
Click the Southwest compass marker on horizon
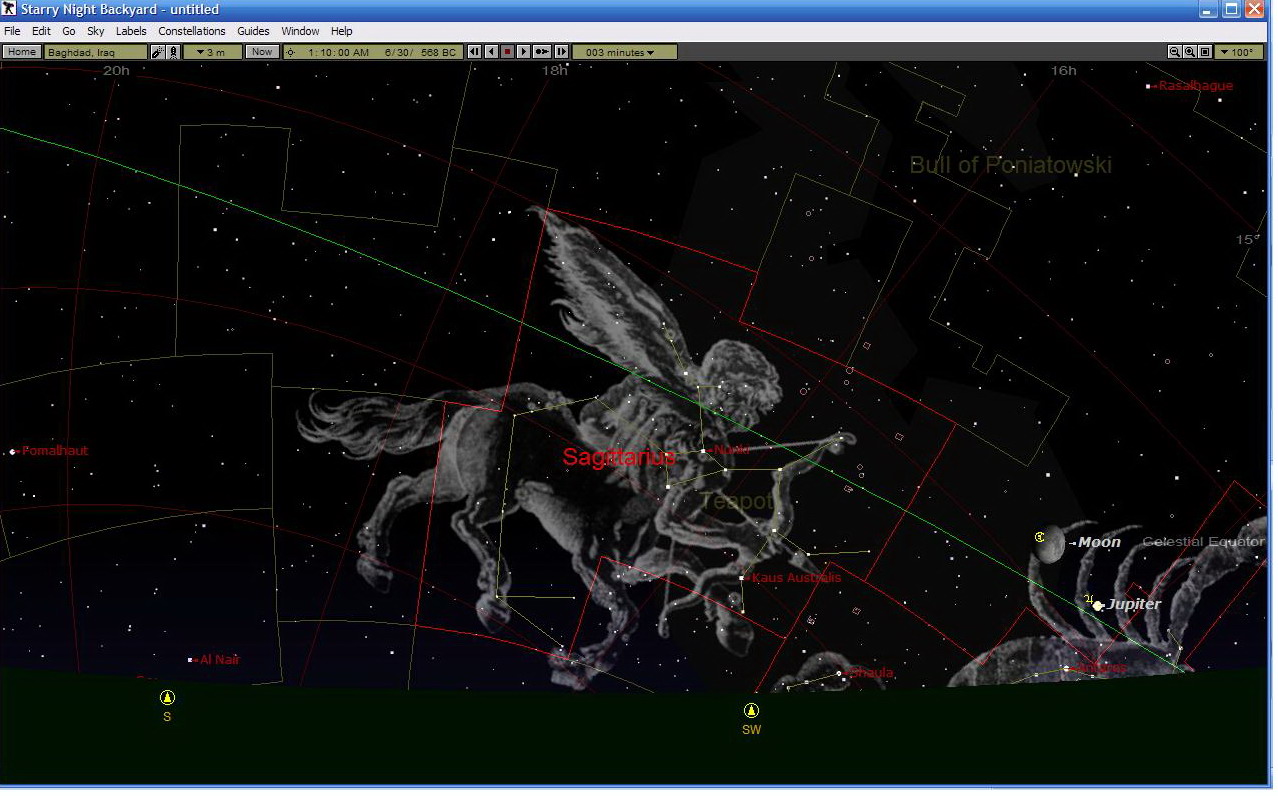[x=751, y=711]
